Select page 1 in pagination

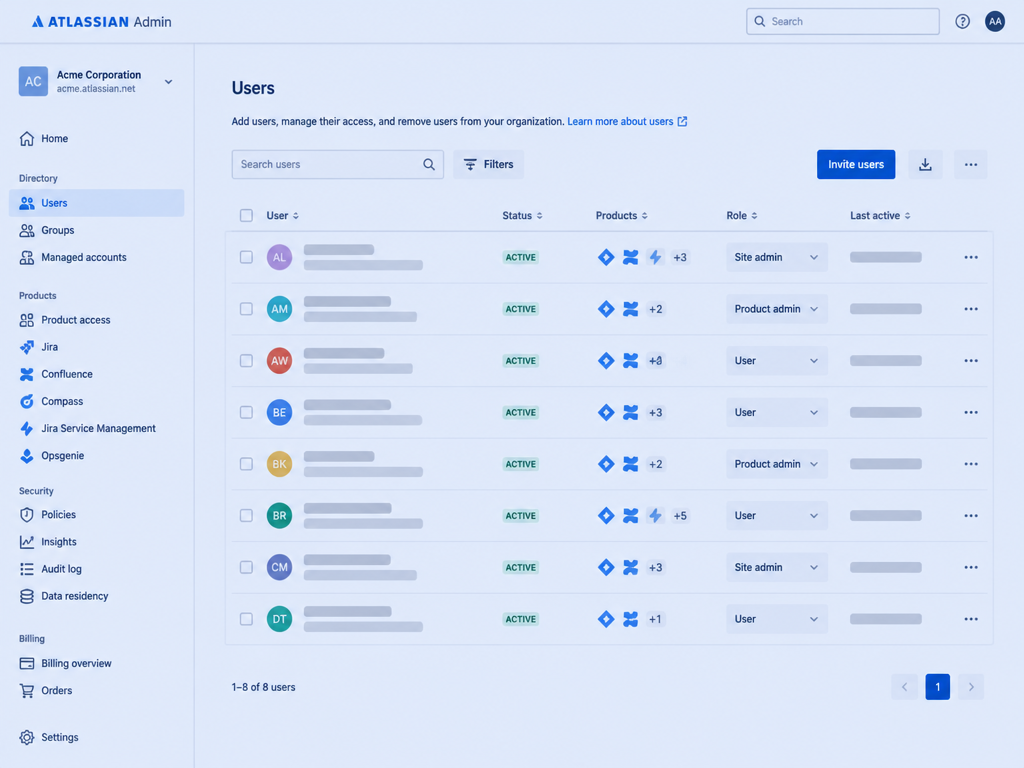click(937, 687)
